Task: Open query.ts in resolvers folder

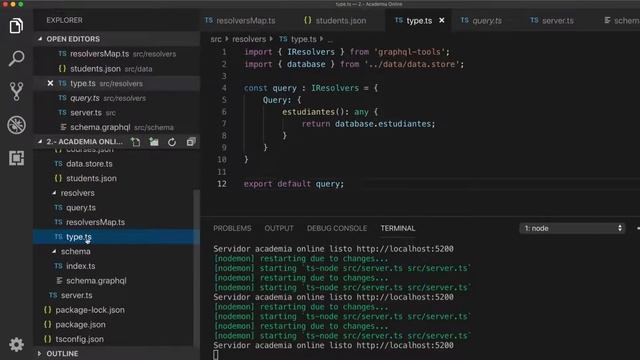Action: point(81,208)
